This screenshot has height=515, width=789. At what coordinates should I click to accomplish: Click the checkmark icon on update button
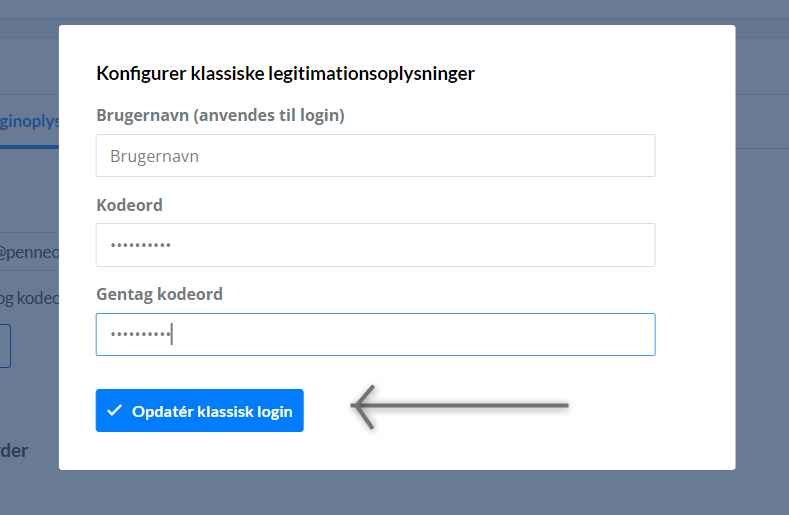point(115,410)
